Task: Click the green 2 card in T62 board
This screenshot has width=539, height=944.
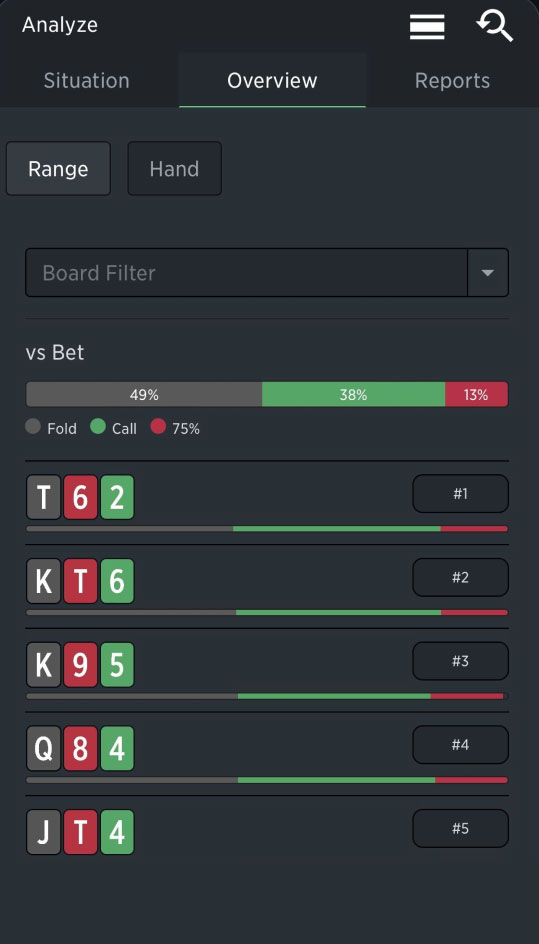Action: 117,497
